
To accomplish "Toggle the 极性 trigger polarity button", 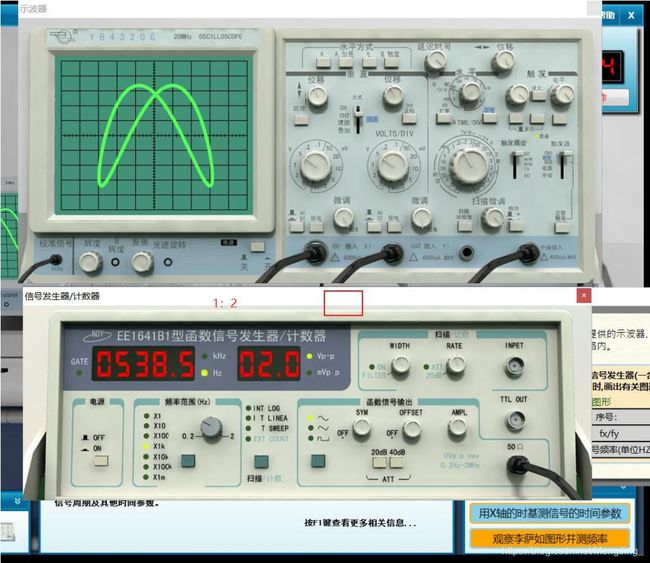I will (x=515, y=226).
